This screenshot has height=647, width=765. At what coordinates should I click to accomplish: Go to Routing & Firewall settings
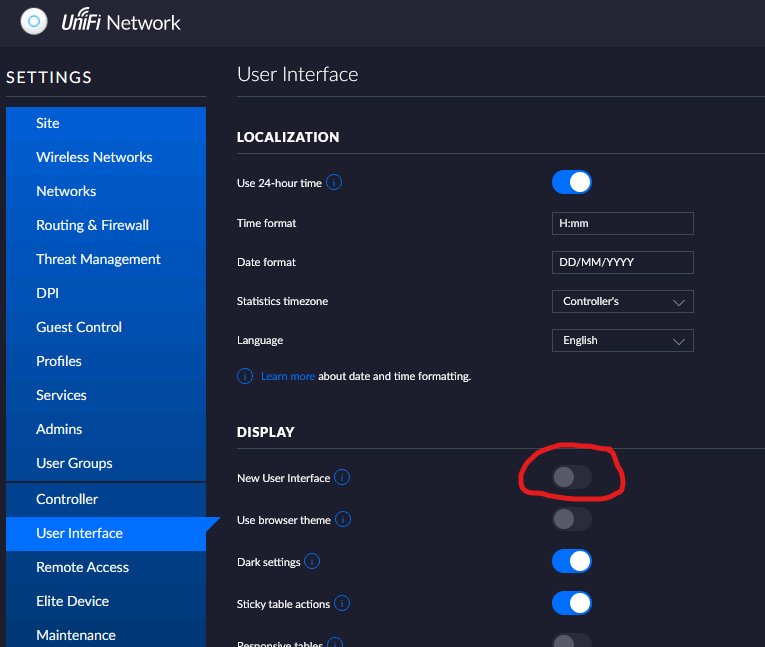point(92,225)
